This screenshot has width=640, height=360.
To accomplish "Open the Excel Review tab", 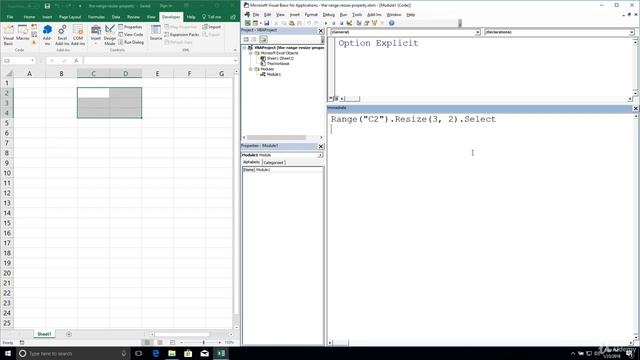I will click(133, 17).
